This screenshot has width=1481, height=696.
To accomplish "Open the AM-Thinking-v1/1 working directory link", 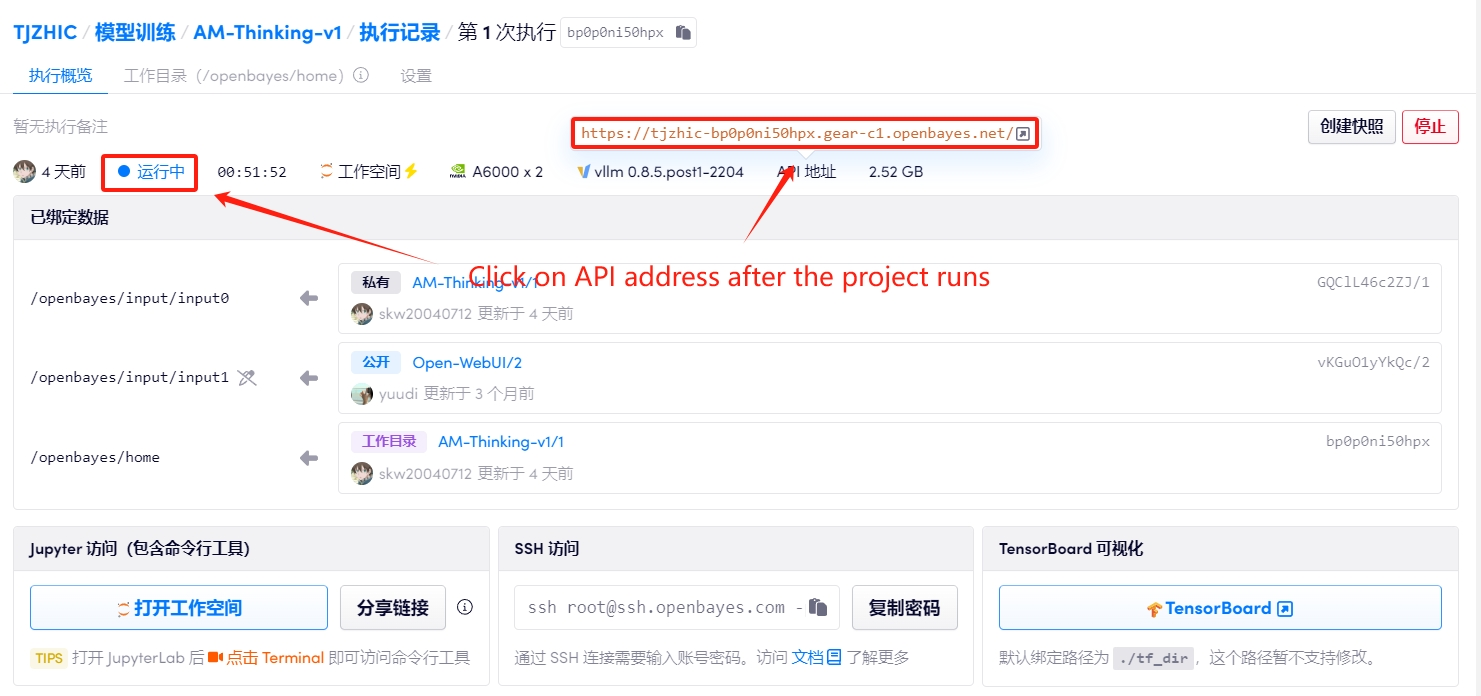I will 501,442.
